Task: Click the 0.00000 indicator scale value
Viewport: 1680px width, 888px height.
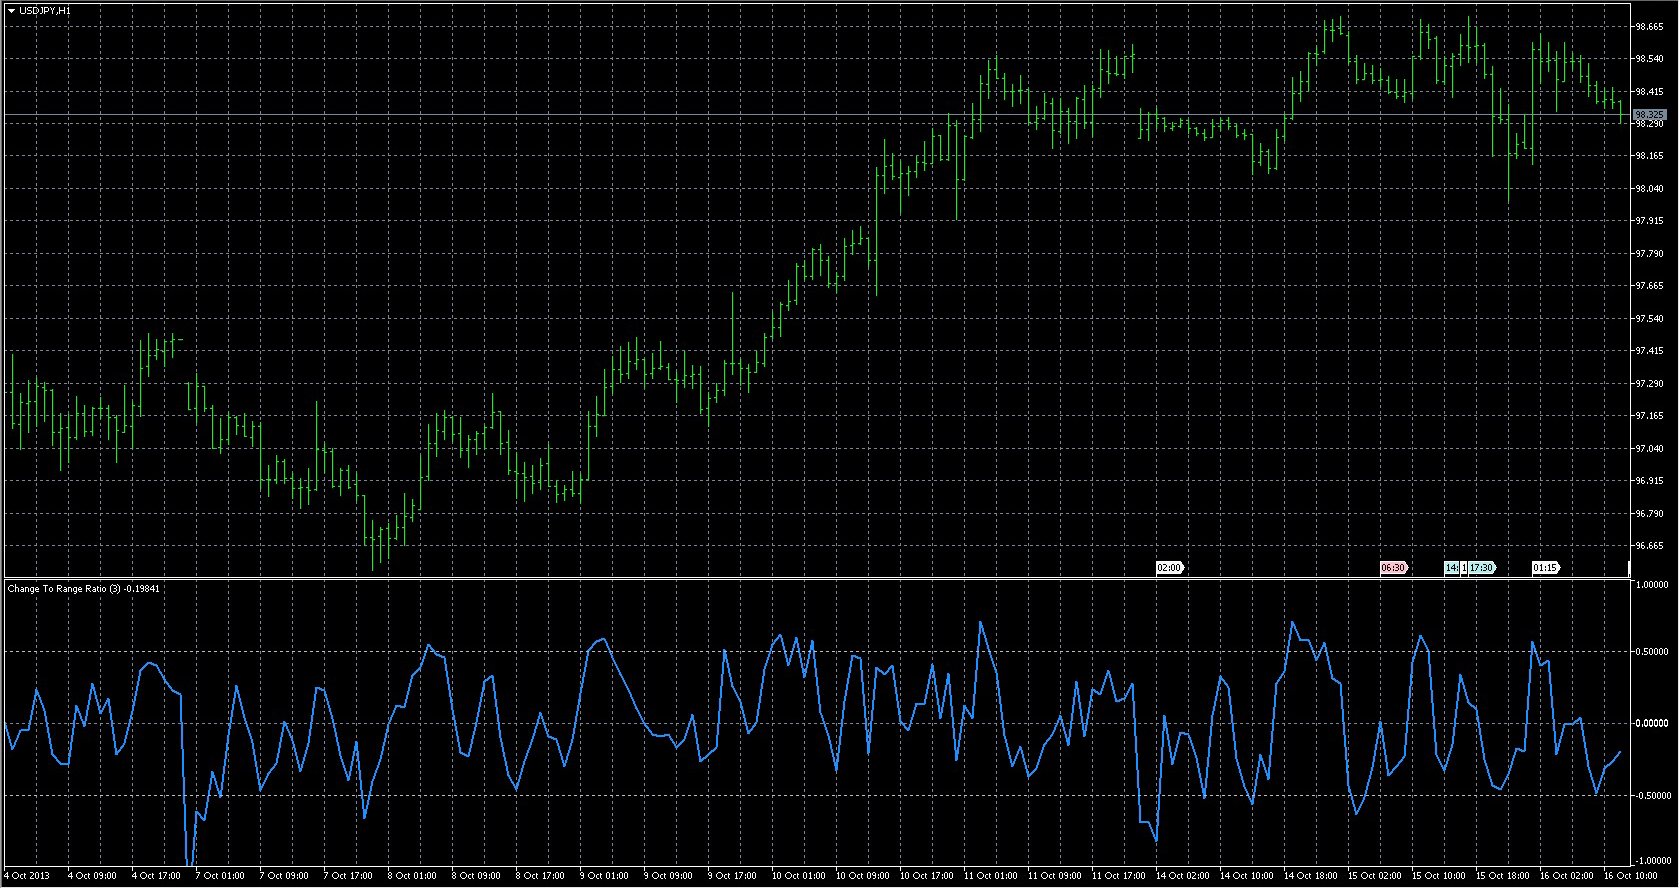Action: pos(1652,724)
